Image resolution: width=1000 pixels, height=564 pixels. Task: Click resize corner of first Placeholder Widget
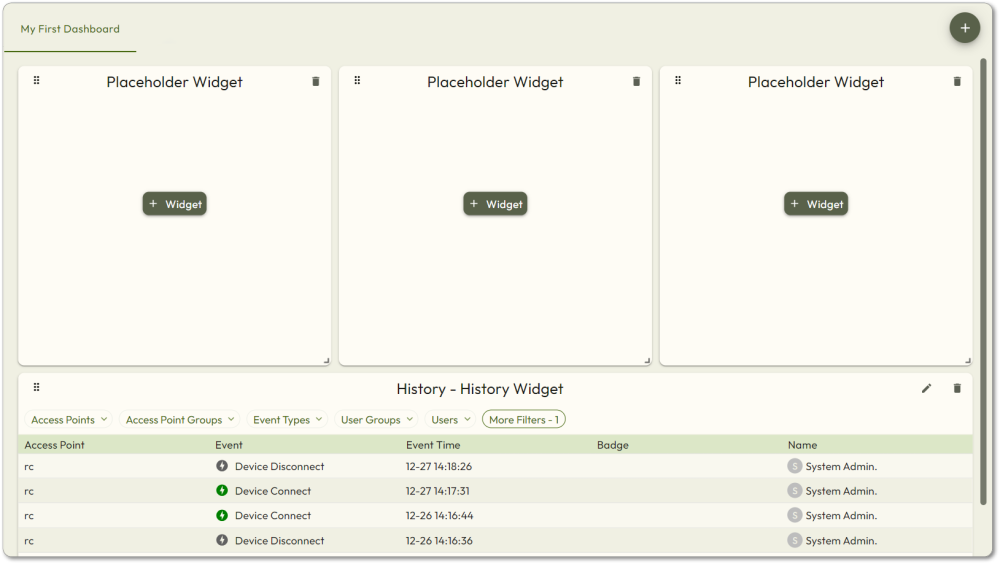327,360
